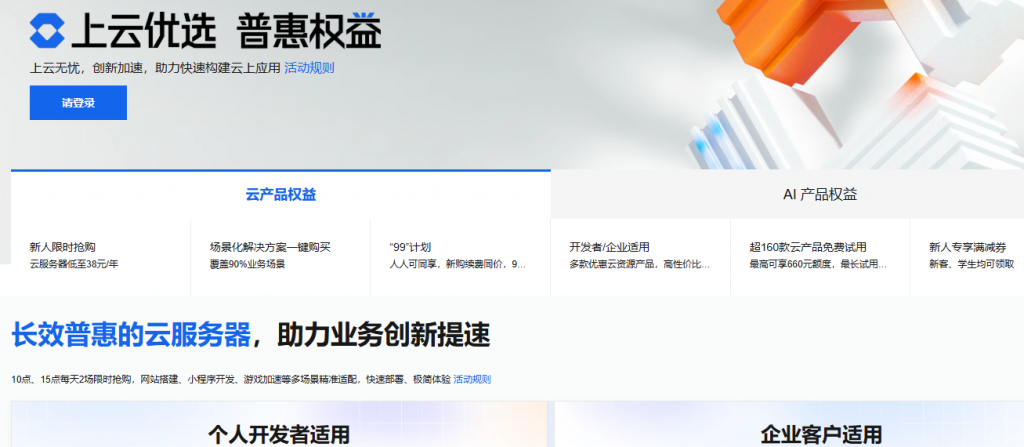The height and width of the screenshot is (447, 1024).
Task: Click the 个人开发者适用 card
Action: [279, 432]
